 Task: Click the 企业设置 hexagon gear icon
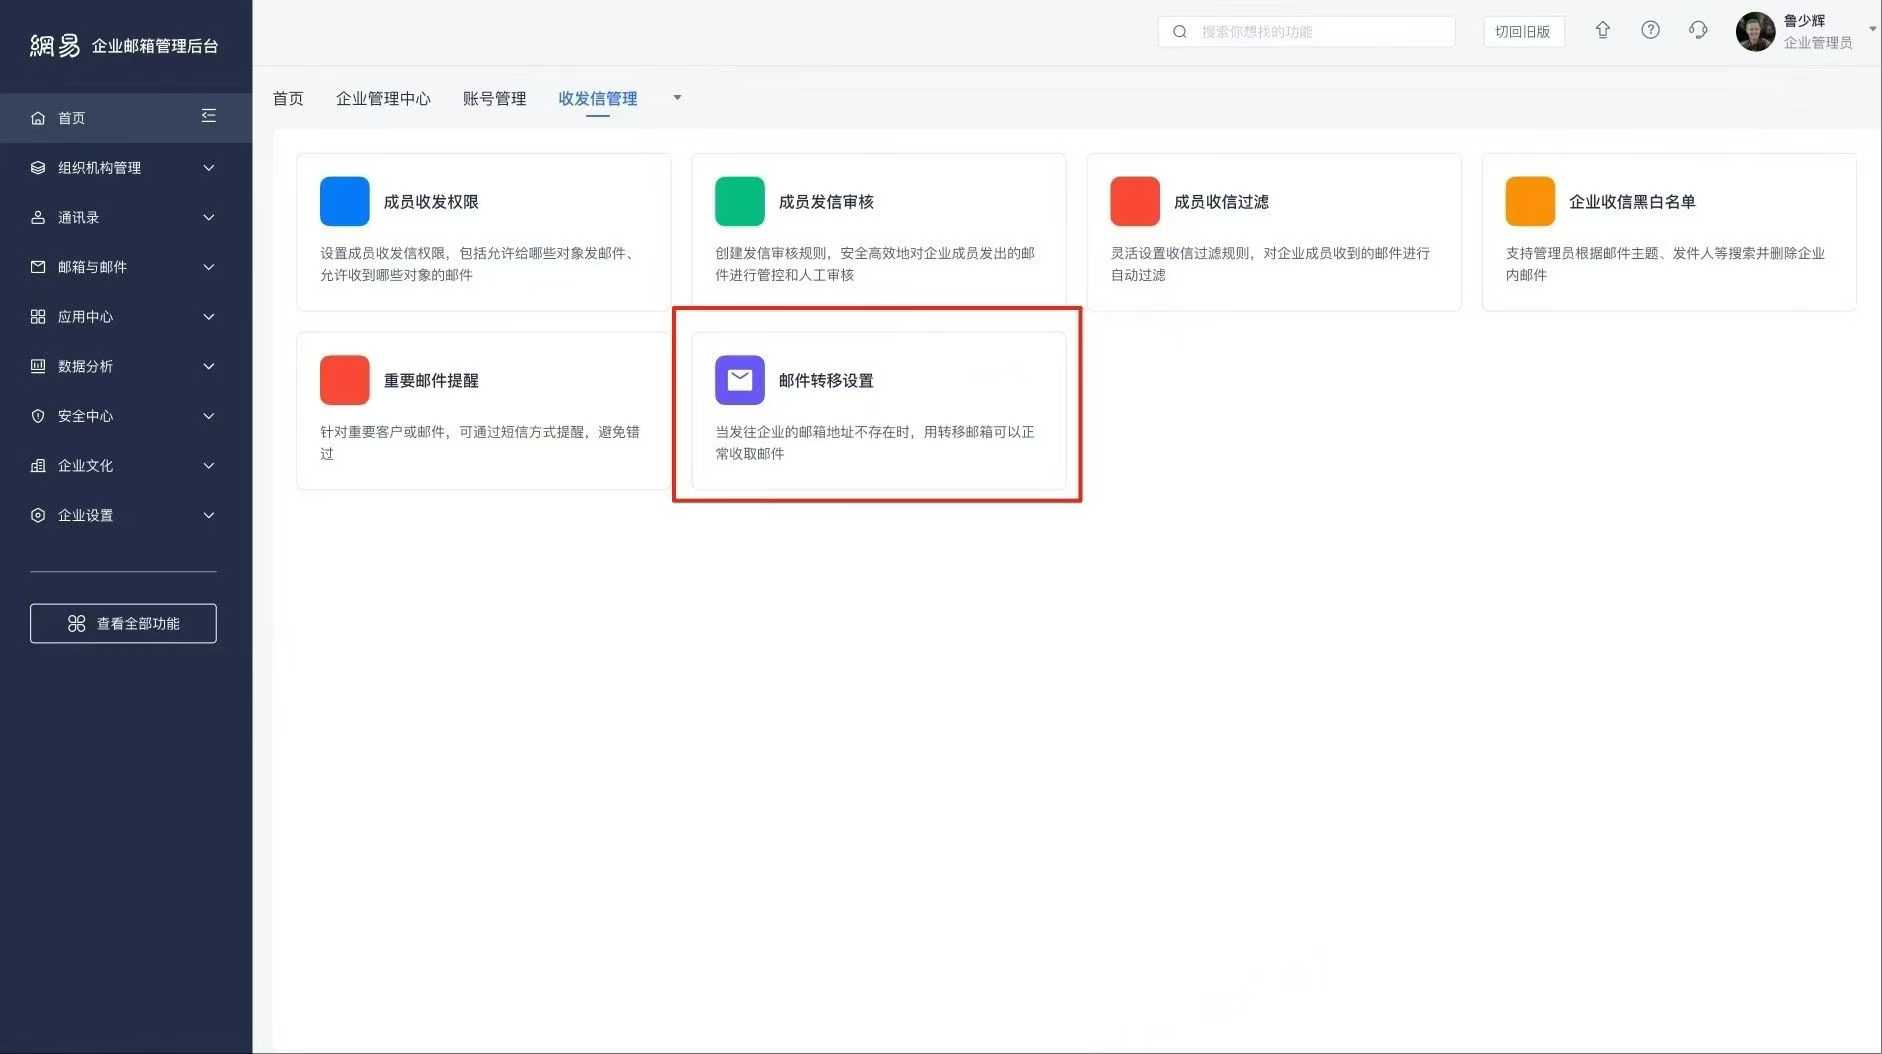(38, 515)
